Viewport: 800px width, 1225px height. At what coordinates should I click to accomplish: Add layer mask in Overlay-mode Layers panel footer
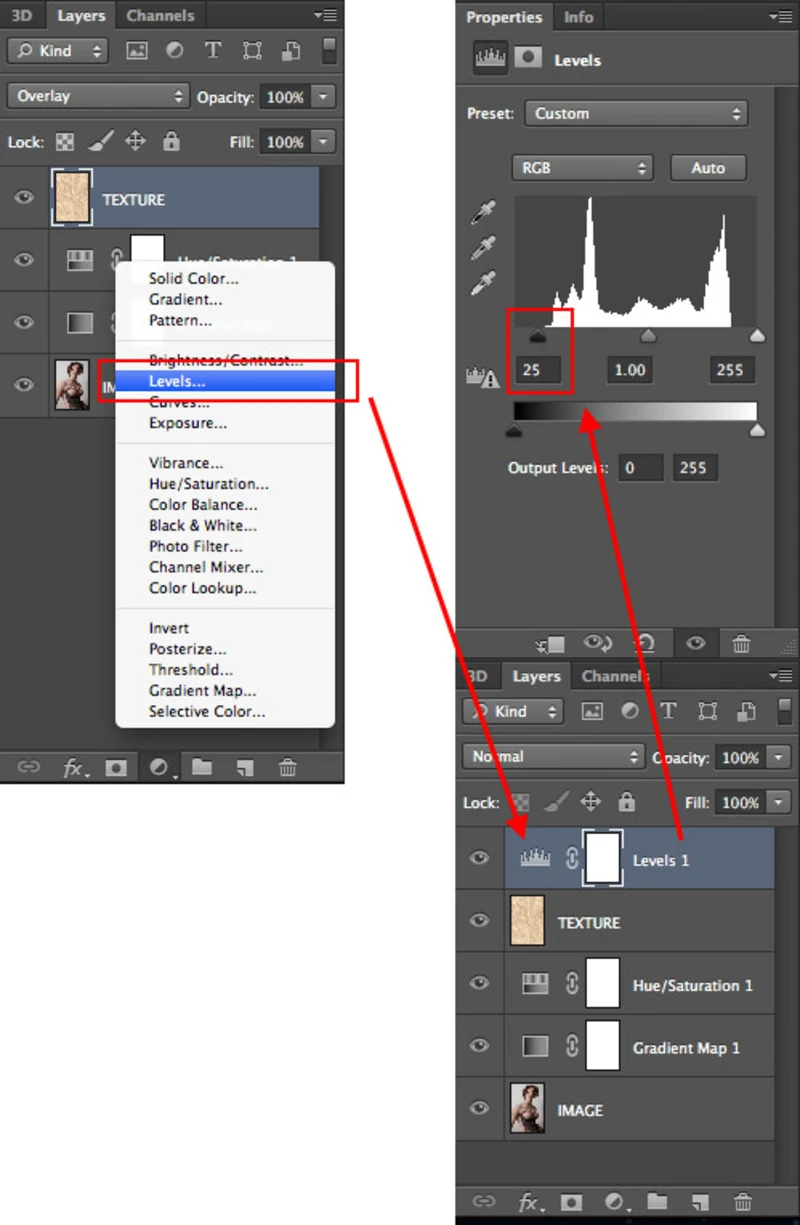point(116,767)
